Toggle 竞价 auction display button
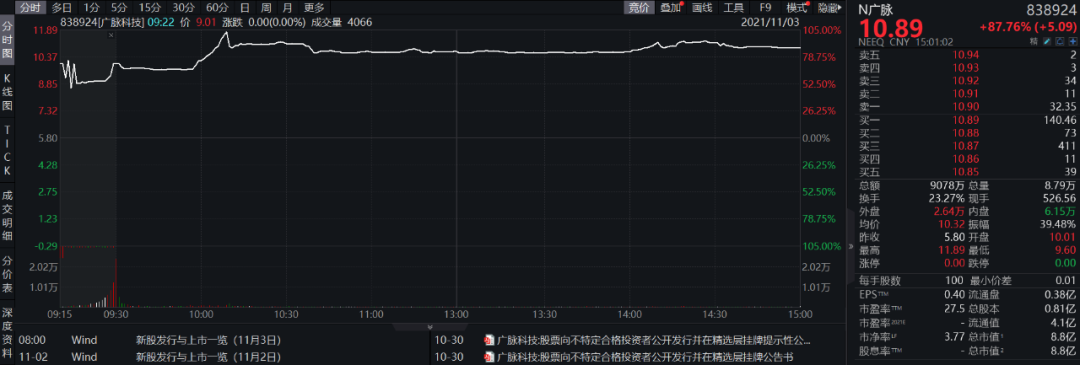1080x365 pixels. pos(638,8)
